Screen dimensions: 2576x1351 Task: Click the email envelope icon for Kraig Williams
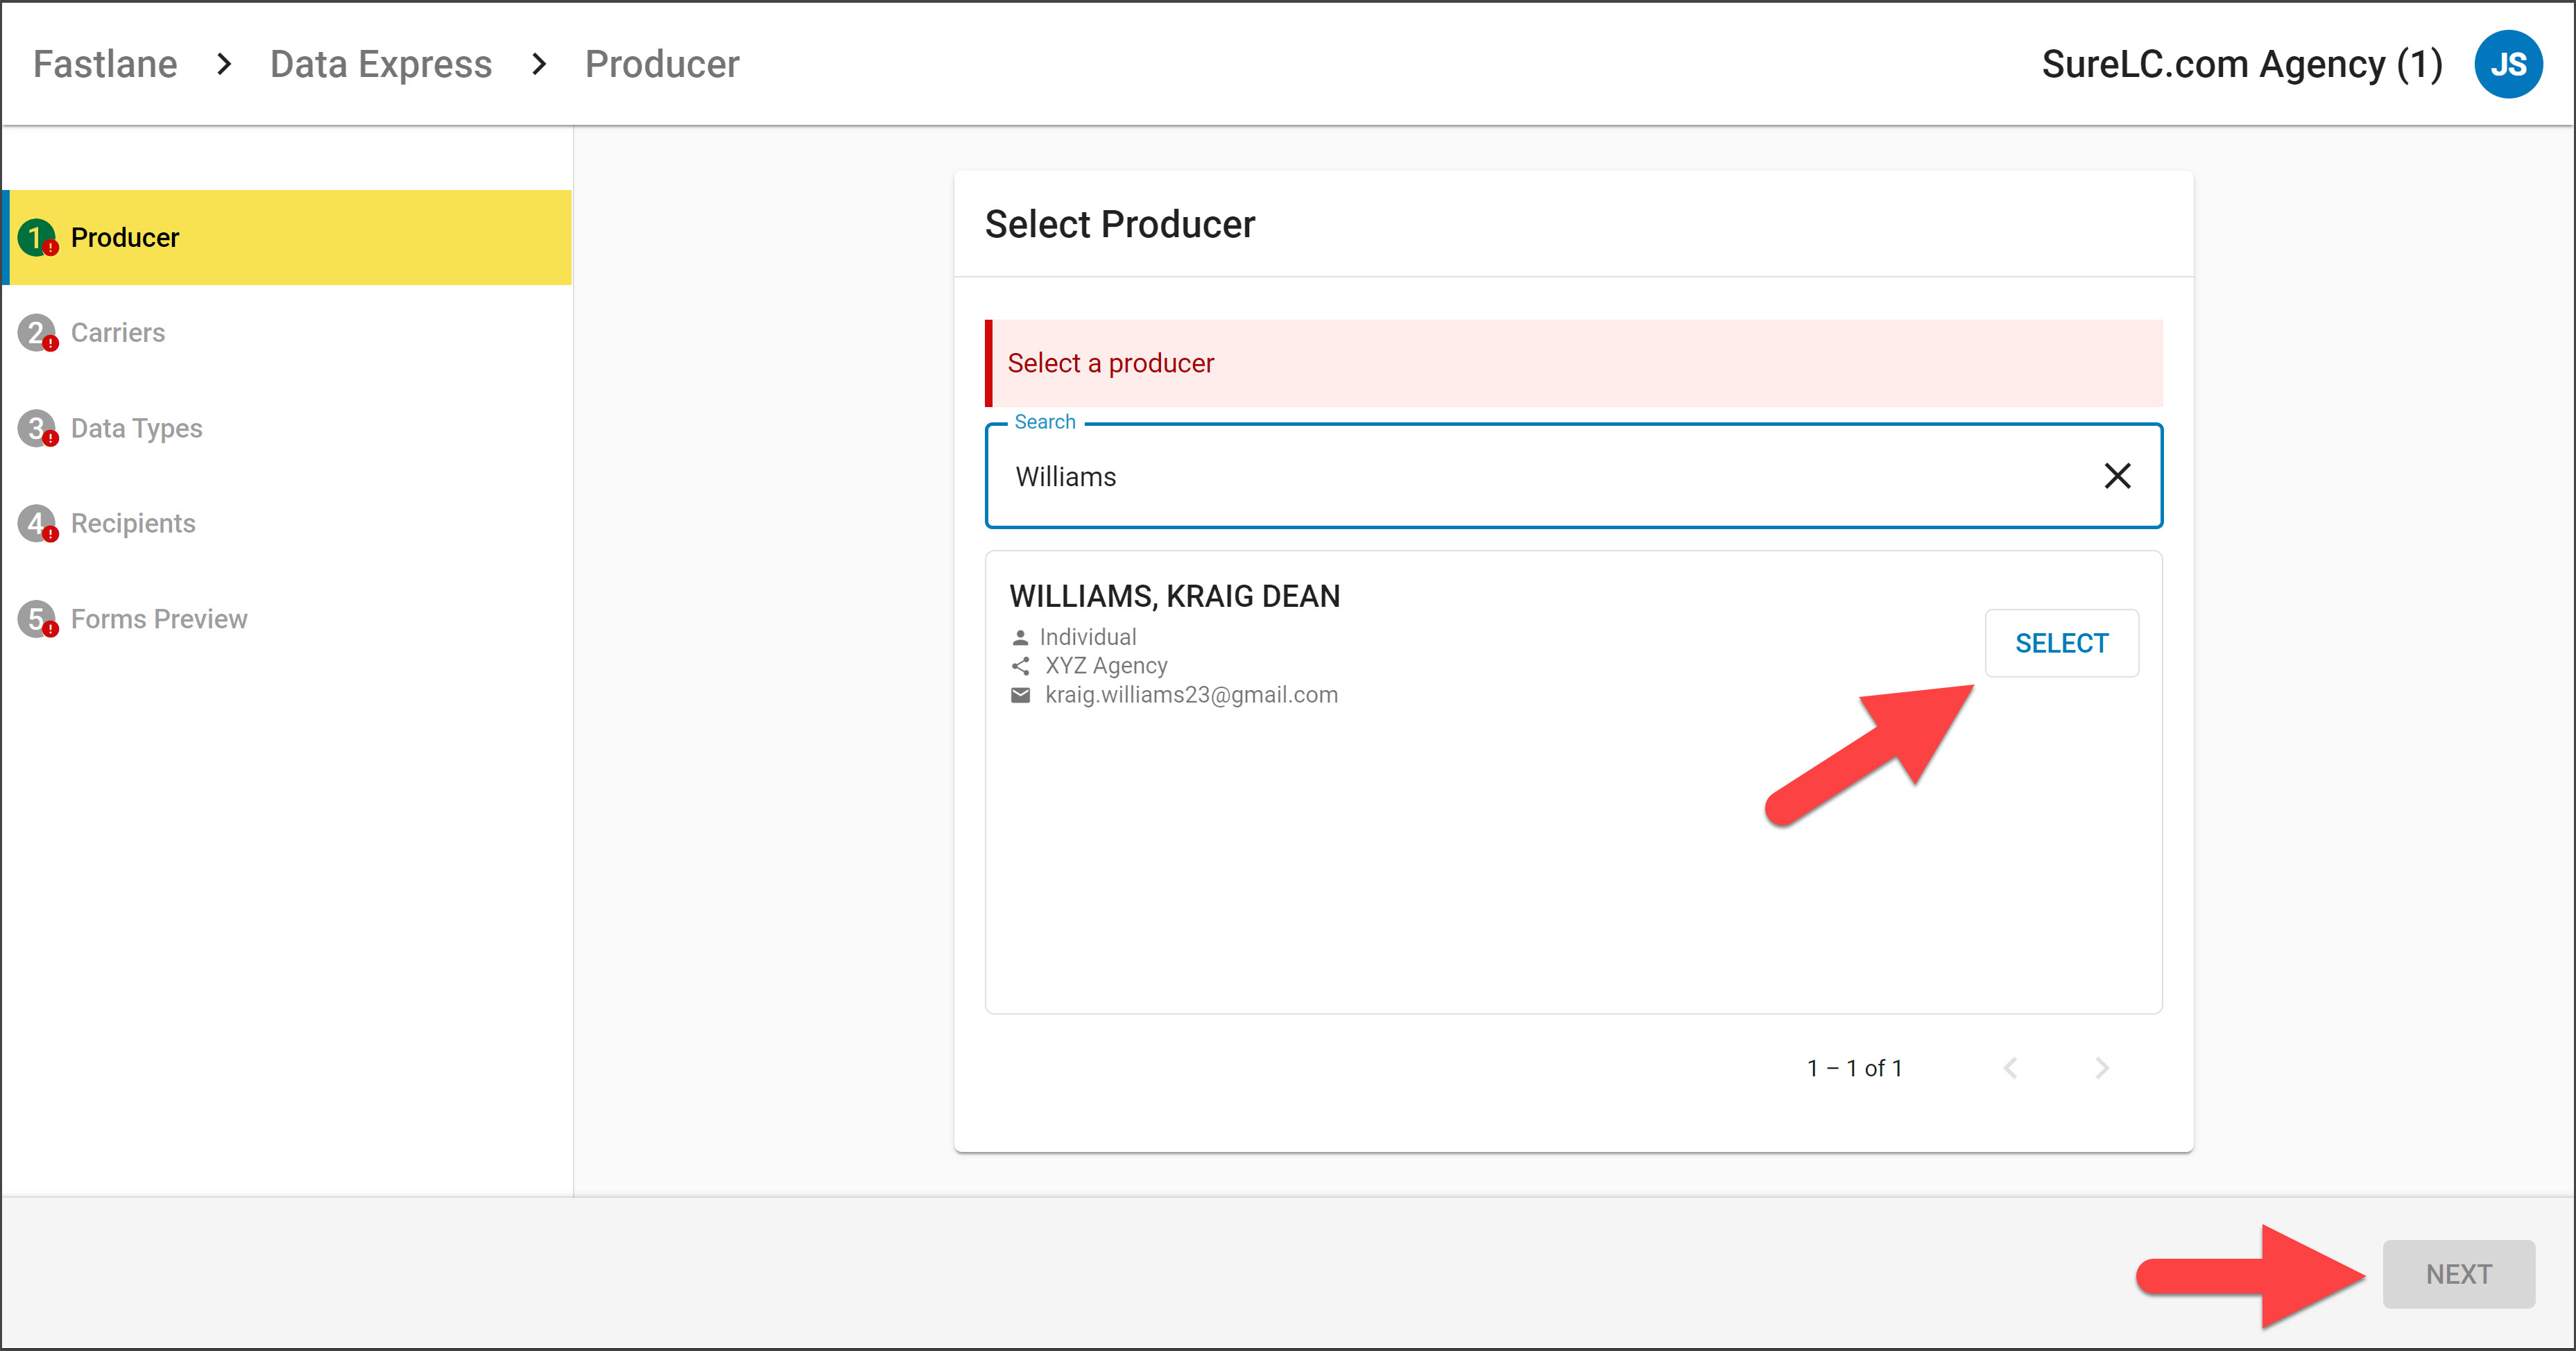coord(1020,695)
